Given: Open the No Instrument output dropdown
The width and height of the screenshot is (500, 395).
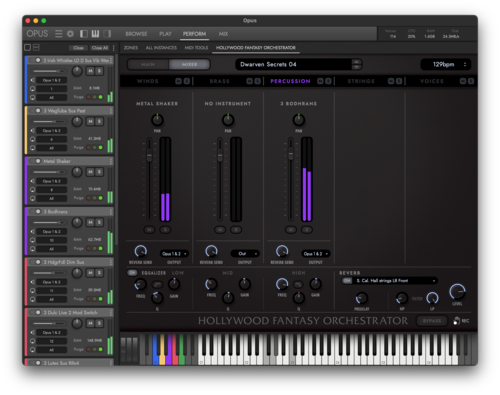Looking at the screenshot, I should (245, 254).
